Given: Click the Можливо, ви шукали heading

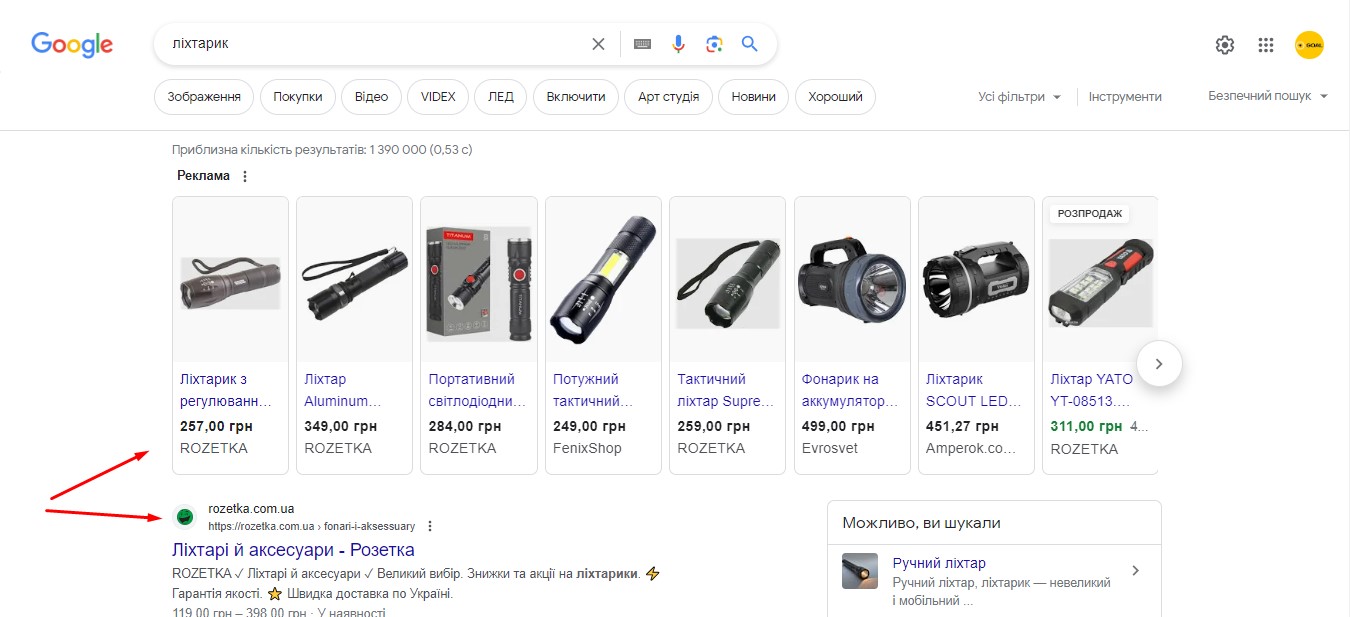Looking at the screenshot, I should click(921, 523).
